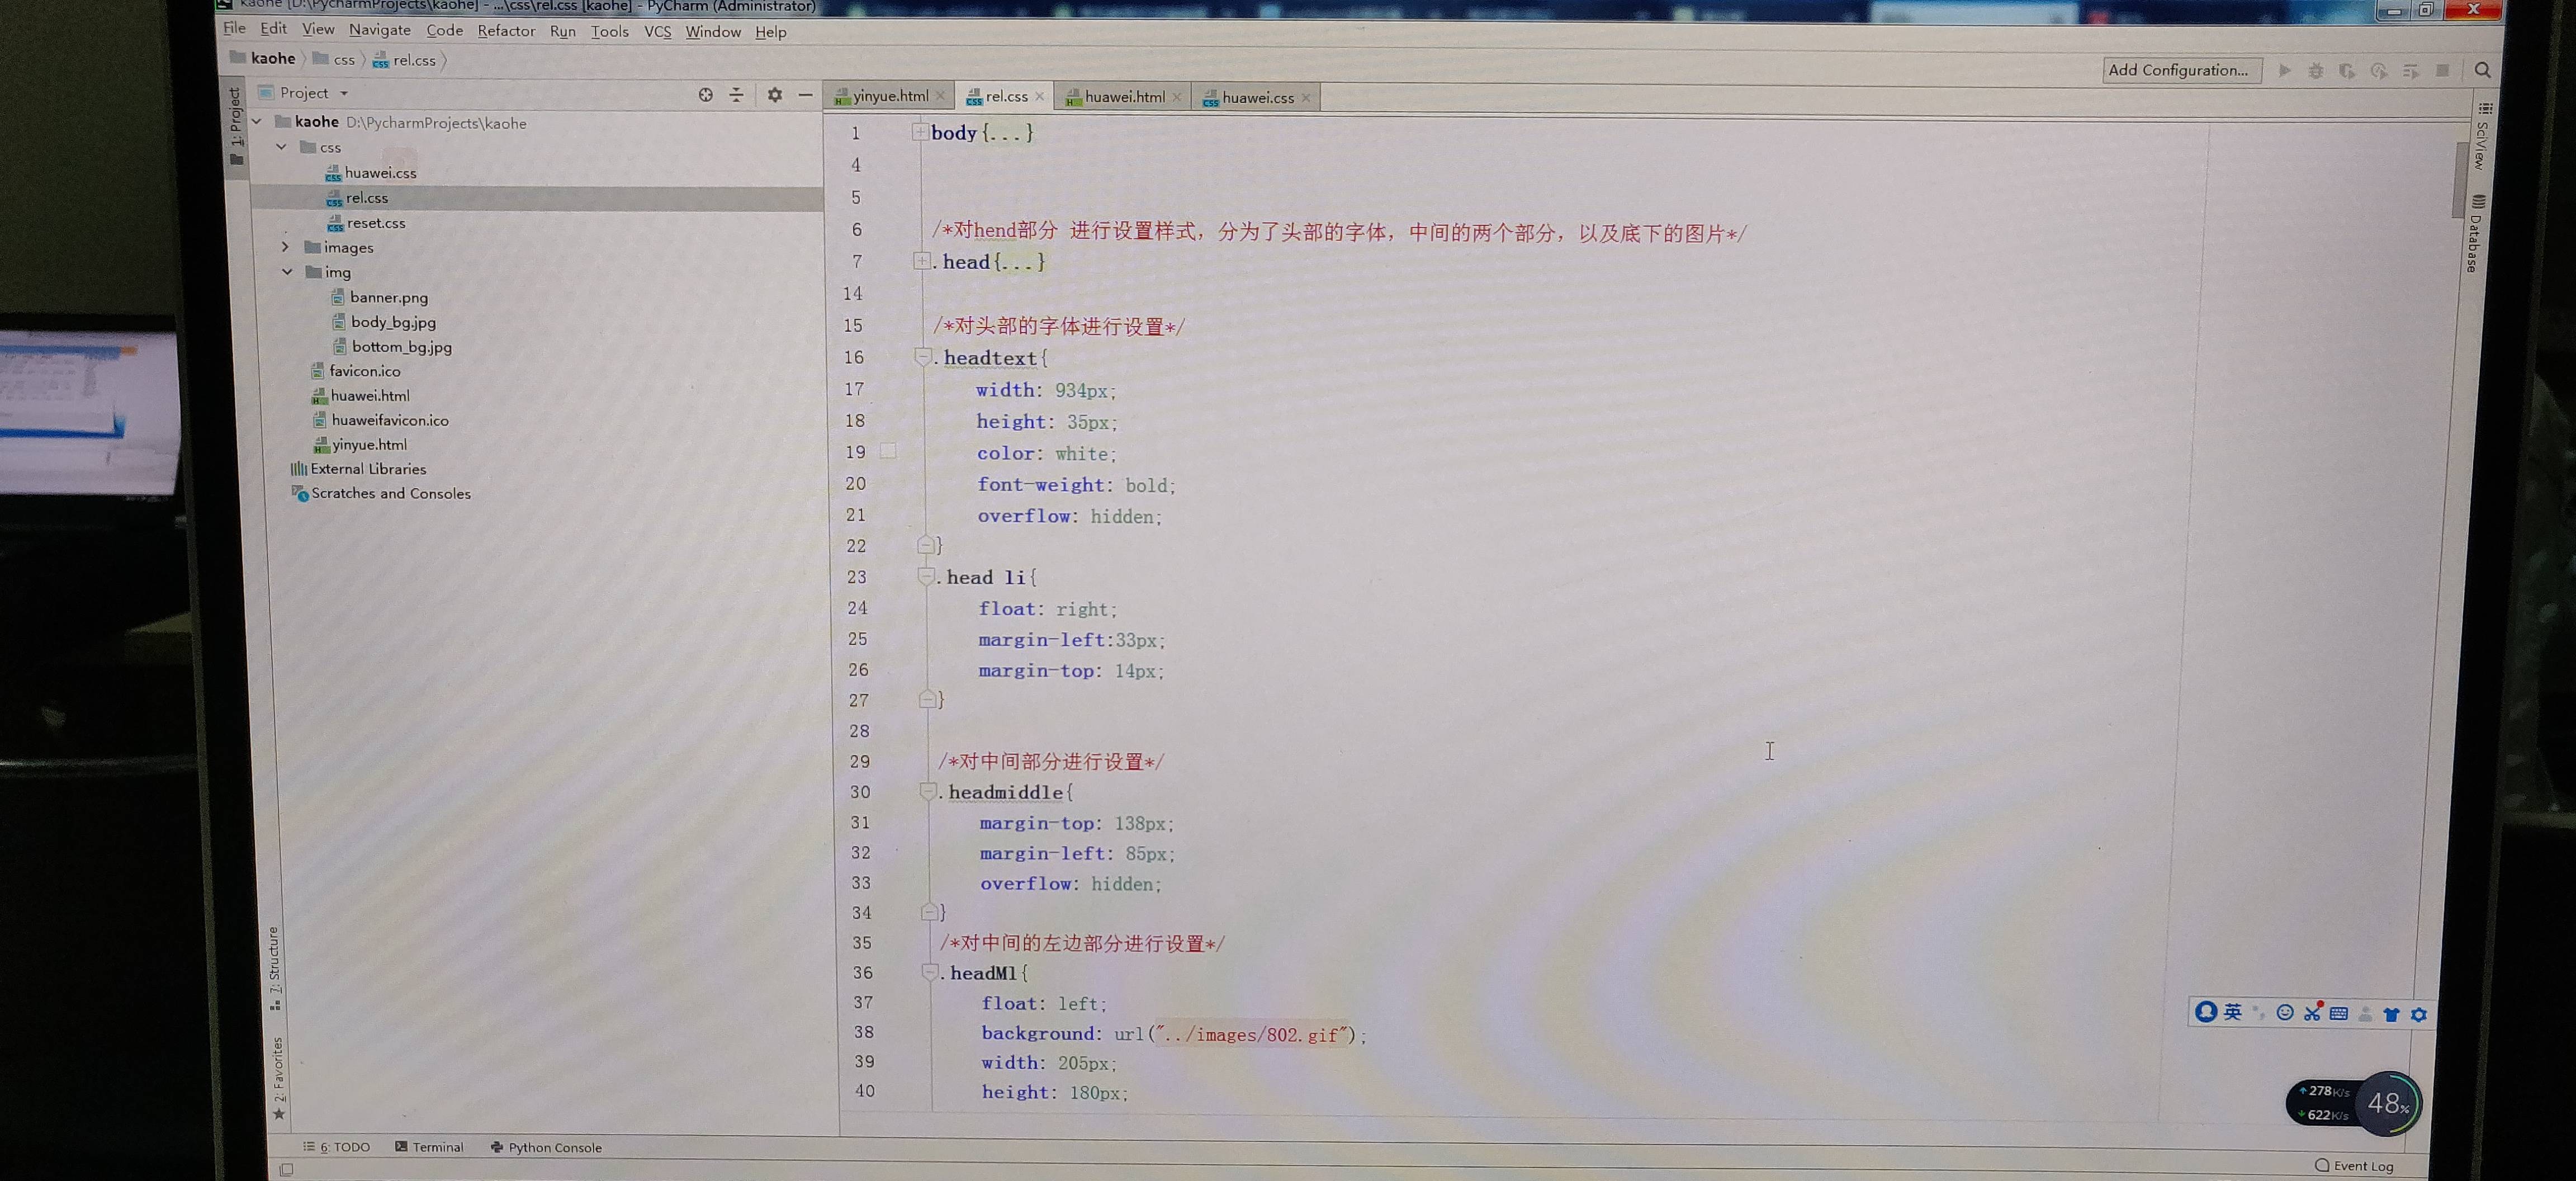
Task: Open the Refactor menu
Action: point(506,31)
